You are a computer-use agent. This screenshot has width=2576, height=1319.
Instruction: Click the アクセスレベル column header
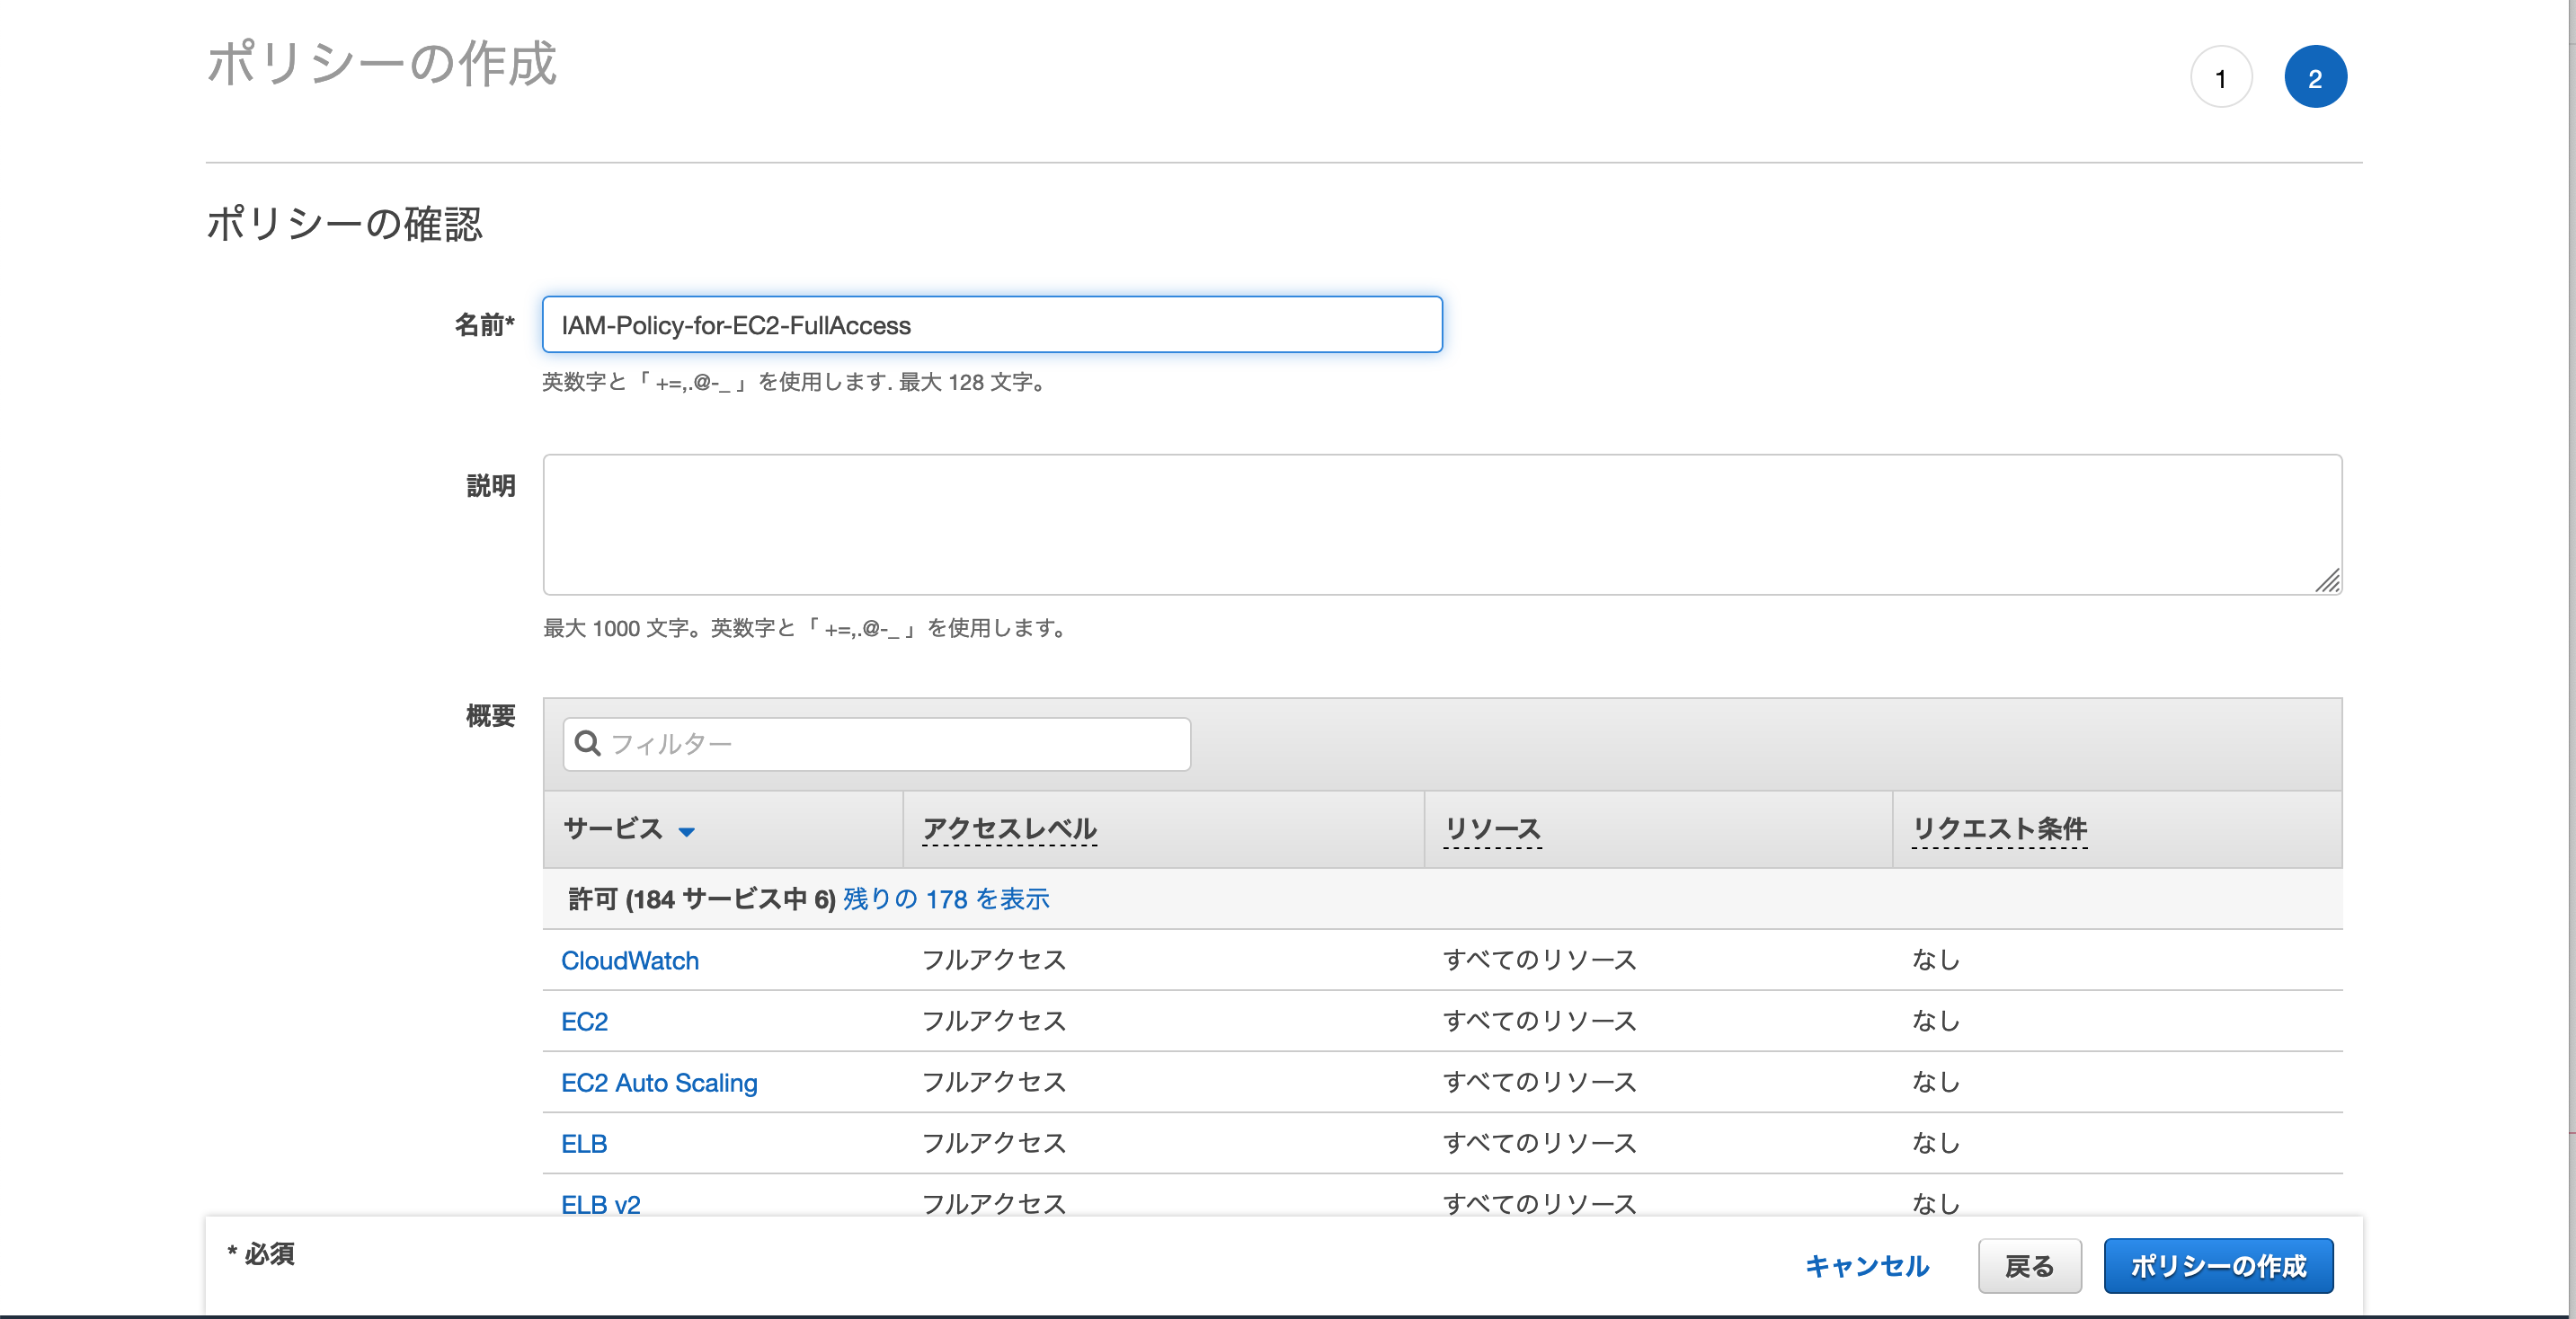1009,829
